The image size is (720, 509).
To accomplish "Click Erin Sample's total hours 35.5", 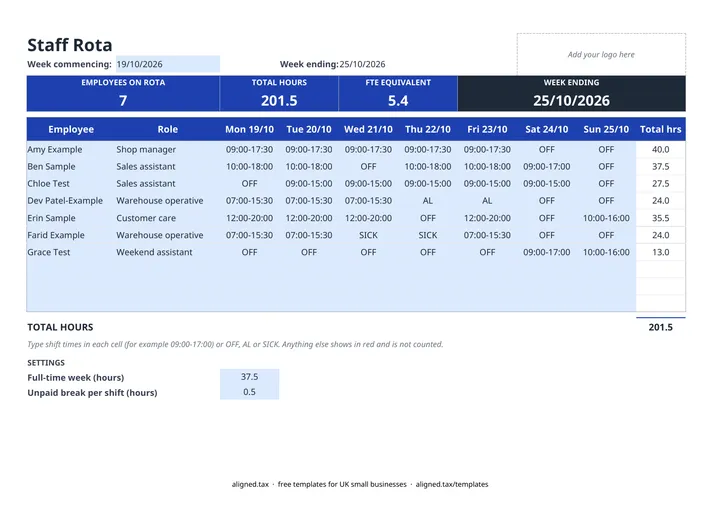I will 661,218.
